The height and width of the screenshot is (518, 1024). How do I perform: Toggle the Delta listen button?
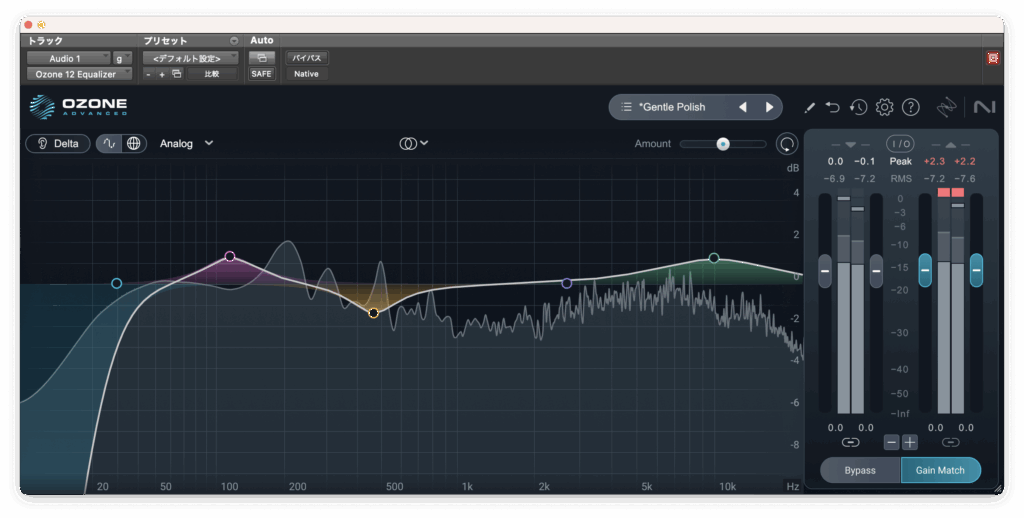pos(58,143)
